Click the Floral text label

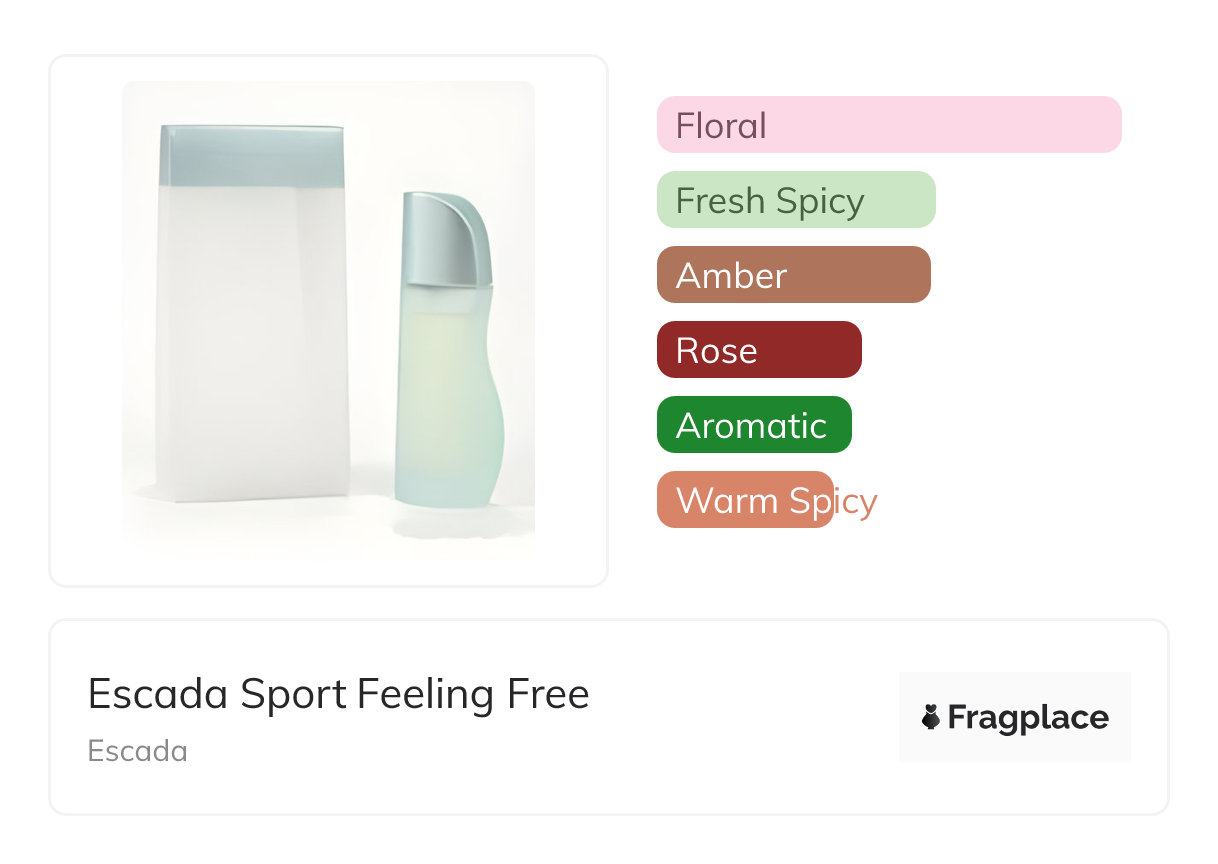click(x=721, y=126)
